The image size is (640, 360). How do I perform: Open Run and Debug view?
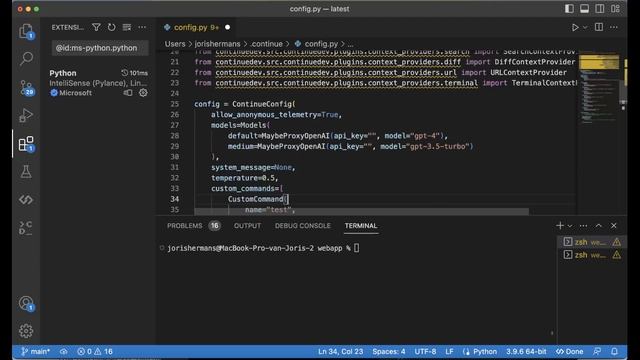point(26,115)
